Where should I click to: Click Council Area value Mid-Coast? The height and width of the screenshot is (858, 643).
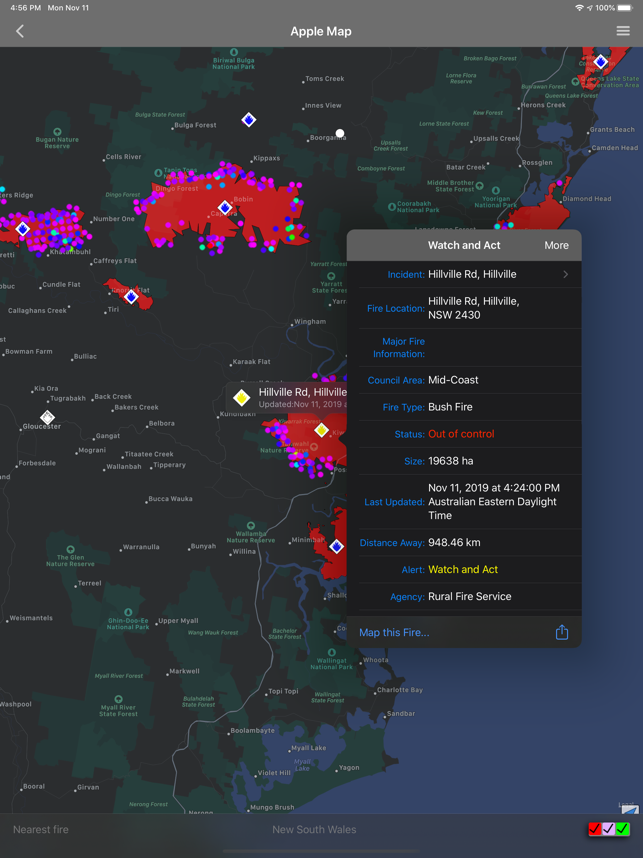(453, 380)
